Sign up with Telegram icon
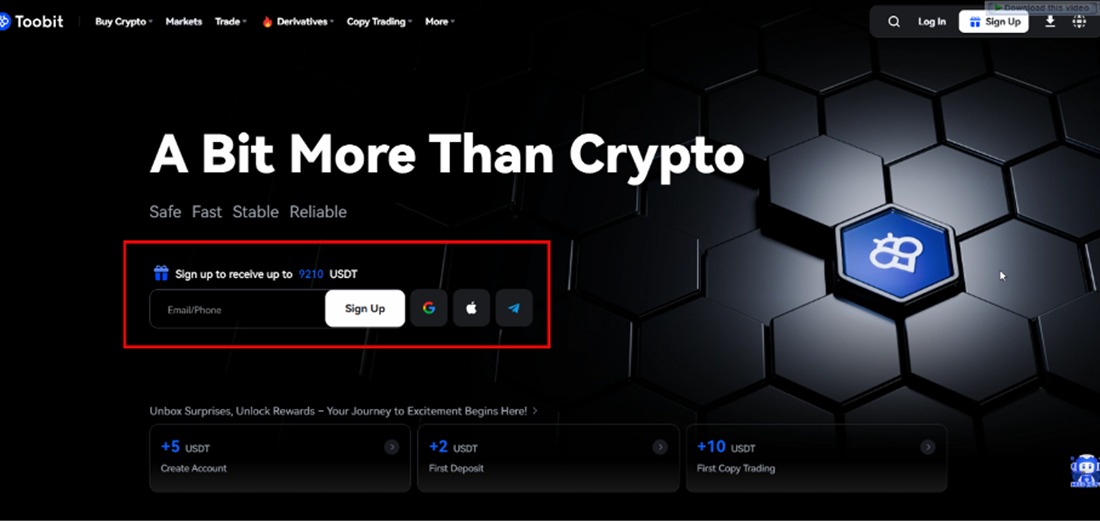Screen dimensions: 1100x522 tap(514, 308)
